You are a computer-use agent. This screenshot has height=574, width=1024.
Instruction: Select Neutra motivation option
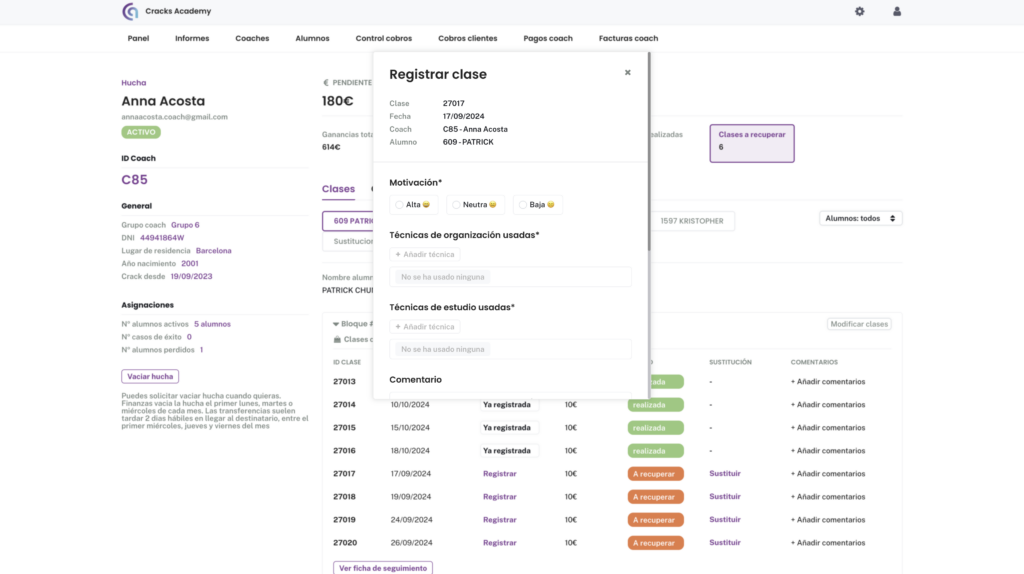(457, 205)
